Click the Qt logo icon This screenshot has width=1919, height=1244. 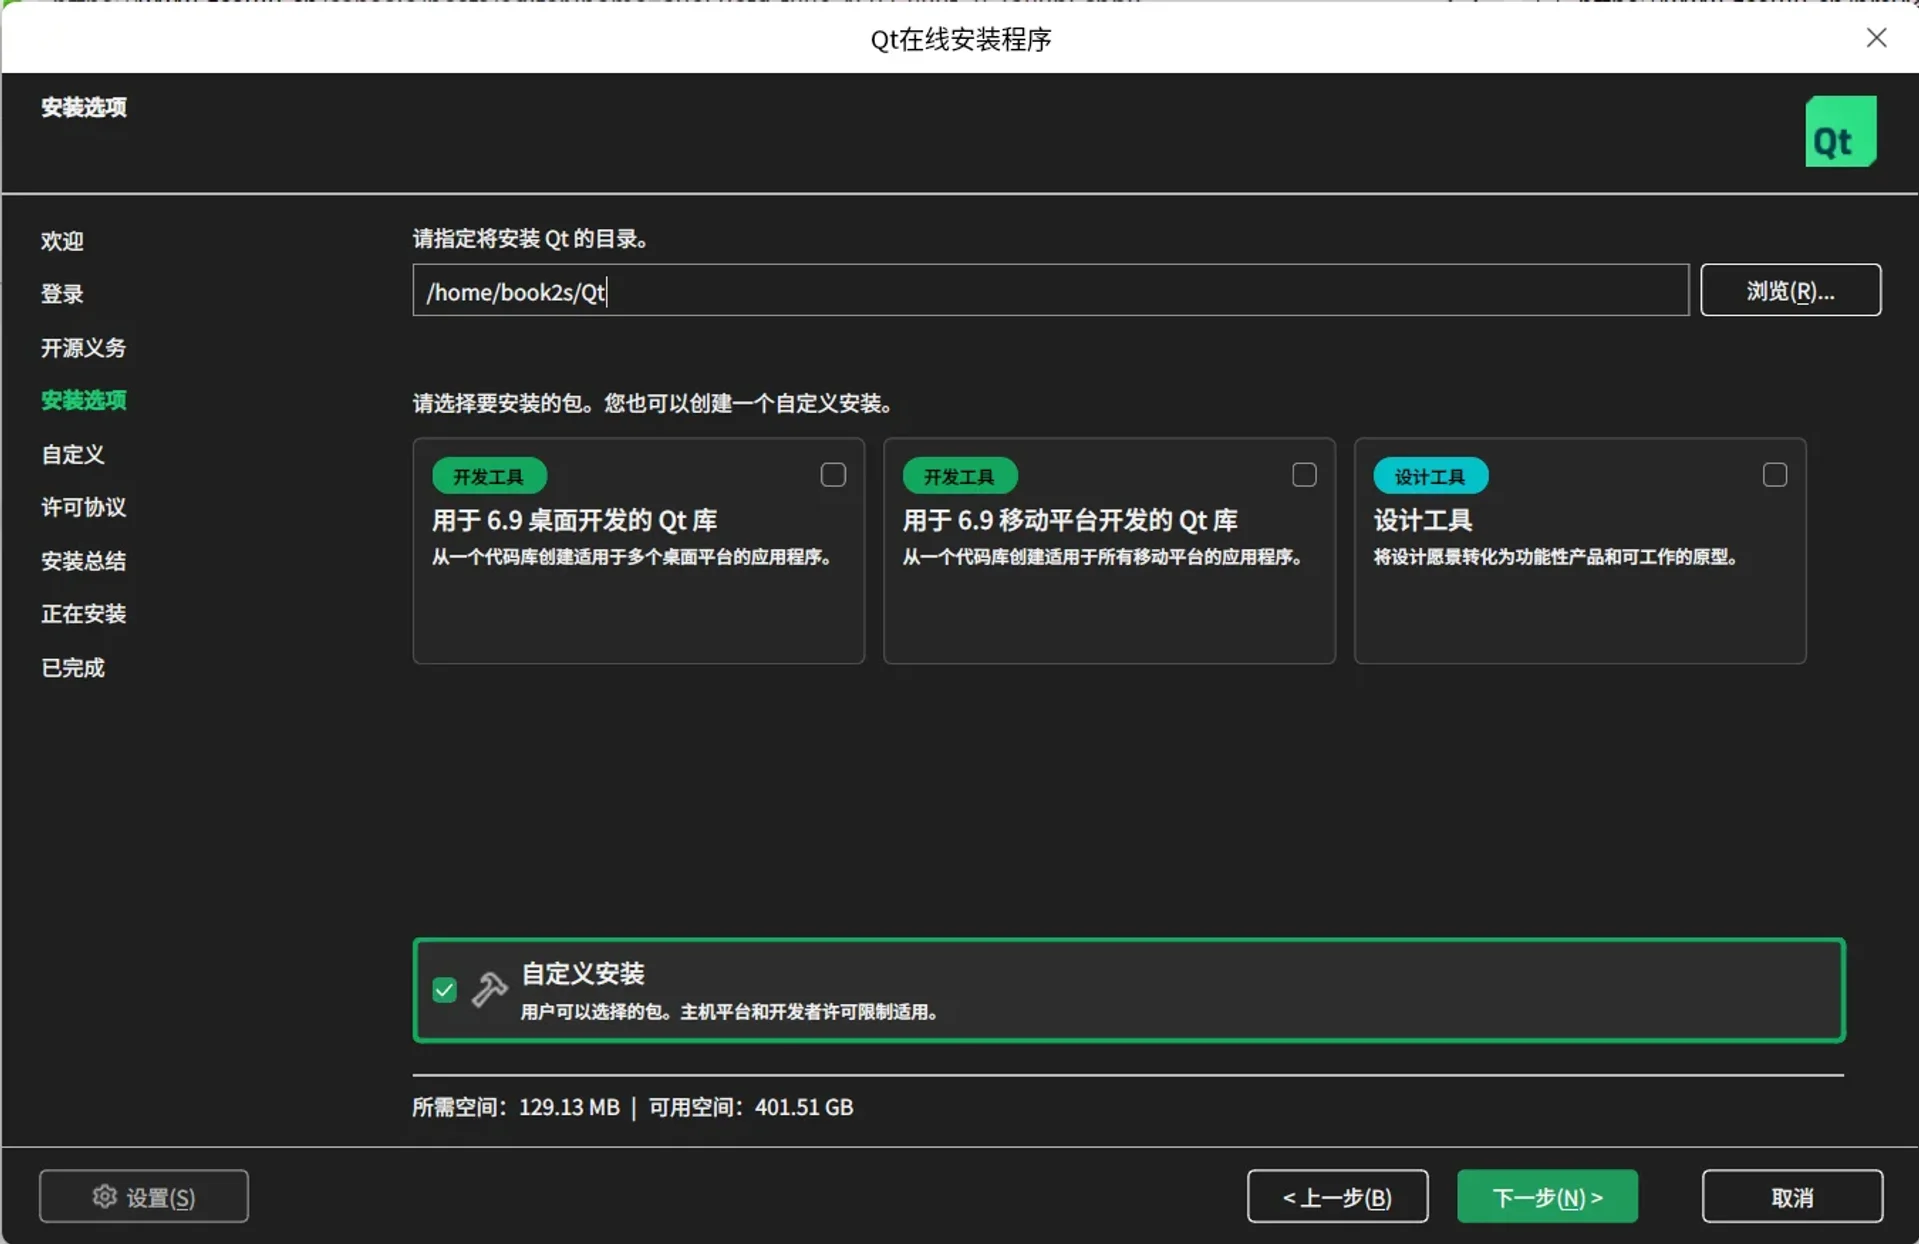click(1840, 131)
